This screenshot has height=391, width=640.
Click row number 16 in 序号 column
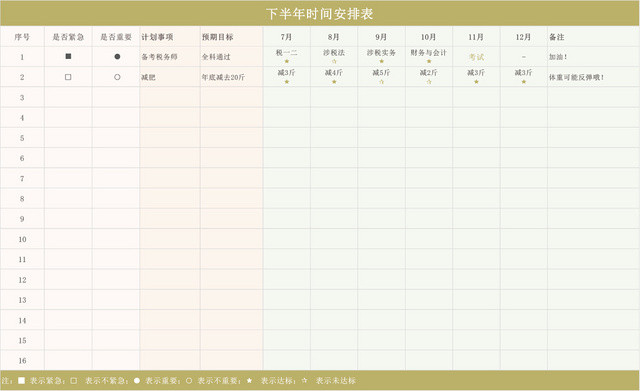pos(22,361)
